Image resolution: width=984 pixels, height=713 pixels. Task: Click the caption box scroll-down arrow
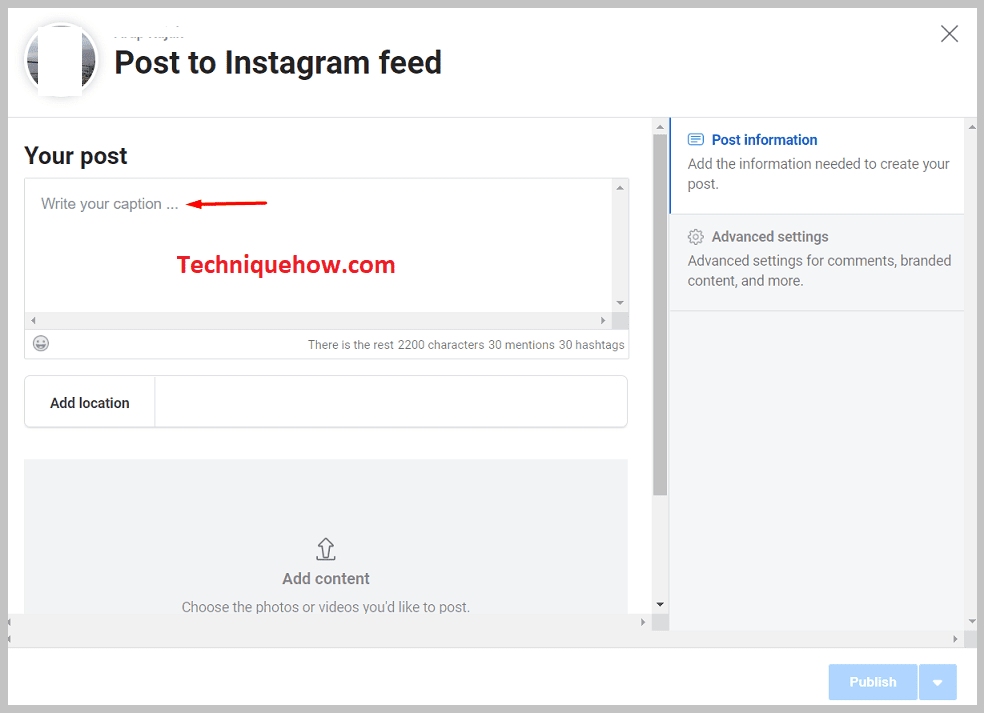click(620, 303)
